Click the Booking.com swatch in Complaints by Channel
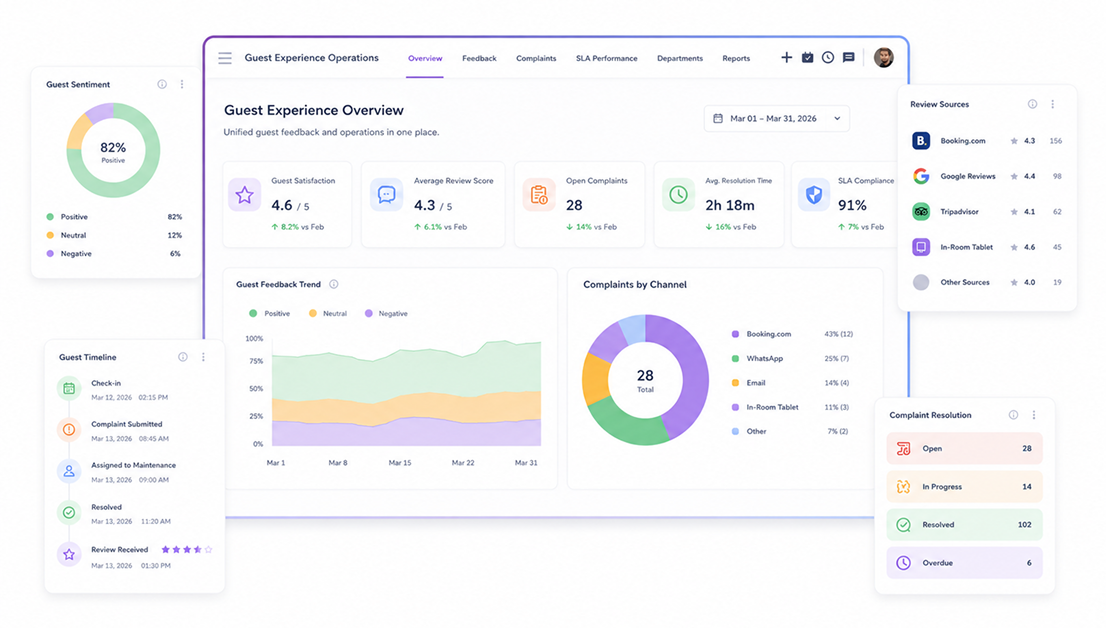The height and width of the screenshot is (628, 1106). 736,334
